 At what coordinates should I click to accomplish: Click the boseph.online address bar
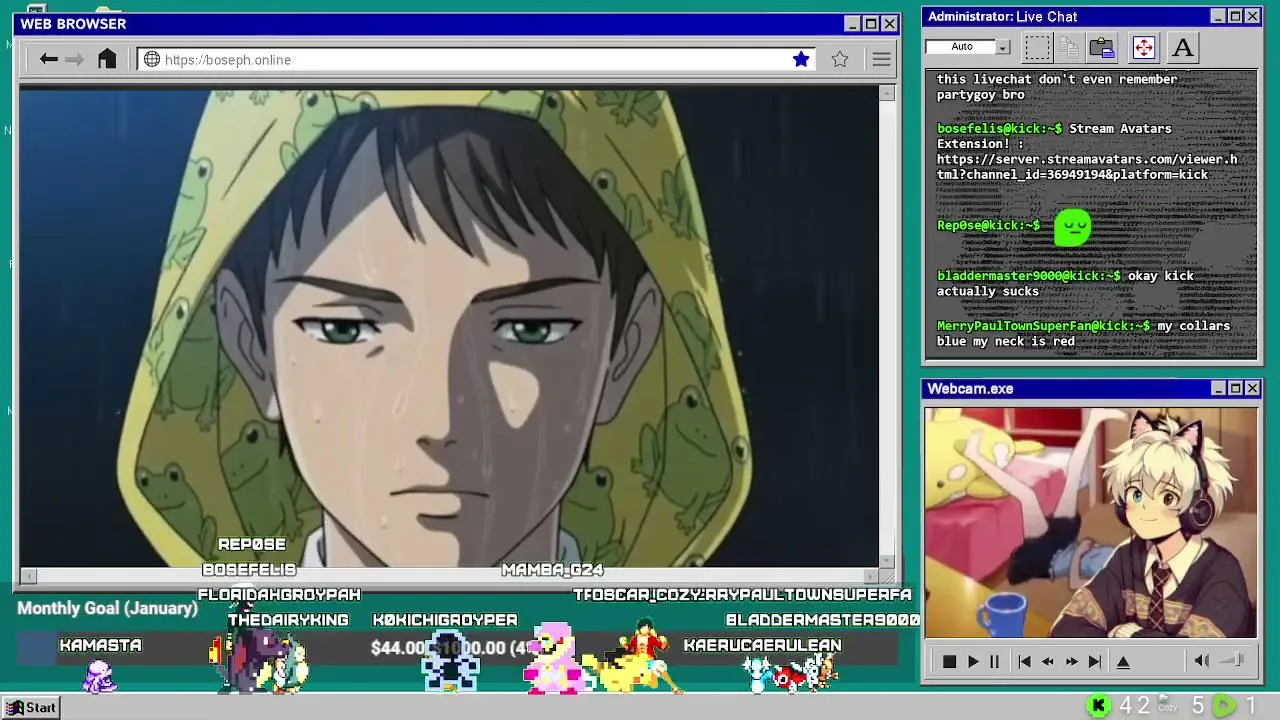pos(476,59)
